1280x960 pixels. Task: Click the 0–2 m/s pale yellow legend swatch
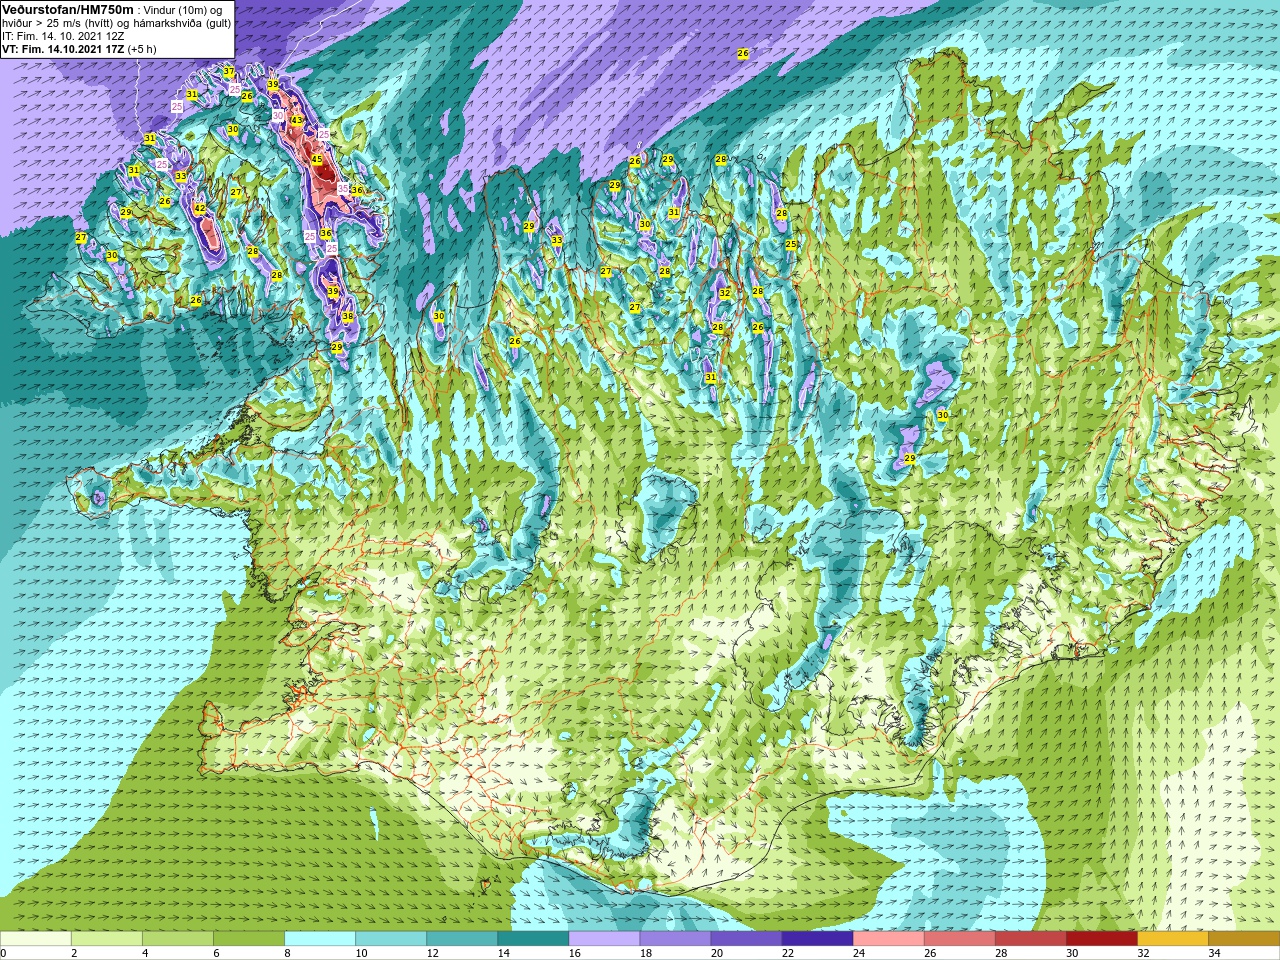coord(35,939)
